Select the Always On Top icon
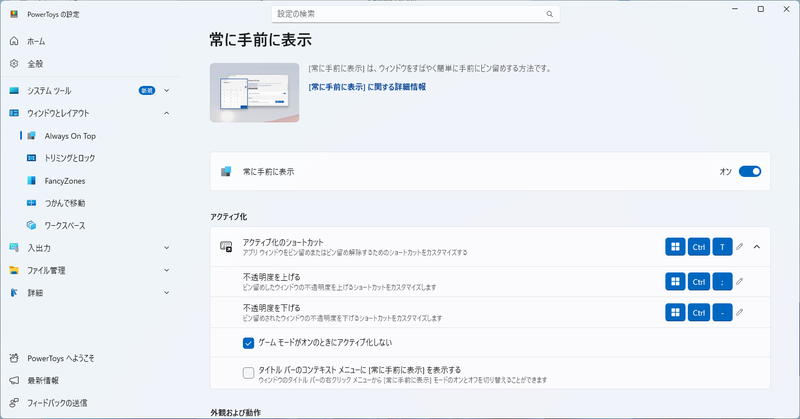 tap(32, 136)
